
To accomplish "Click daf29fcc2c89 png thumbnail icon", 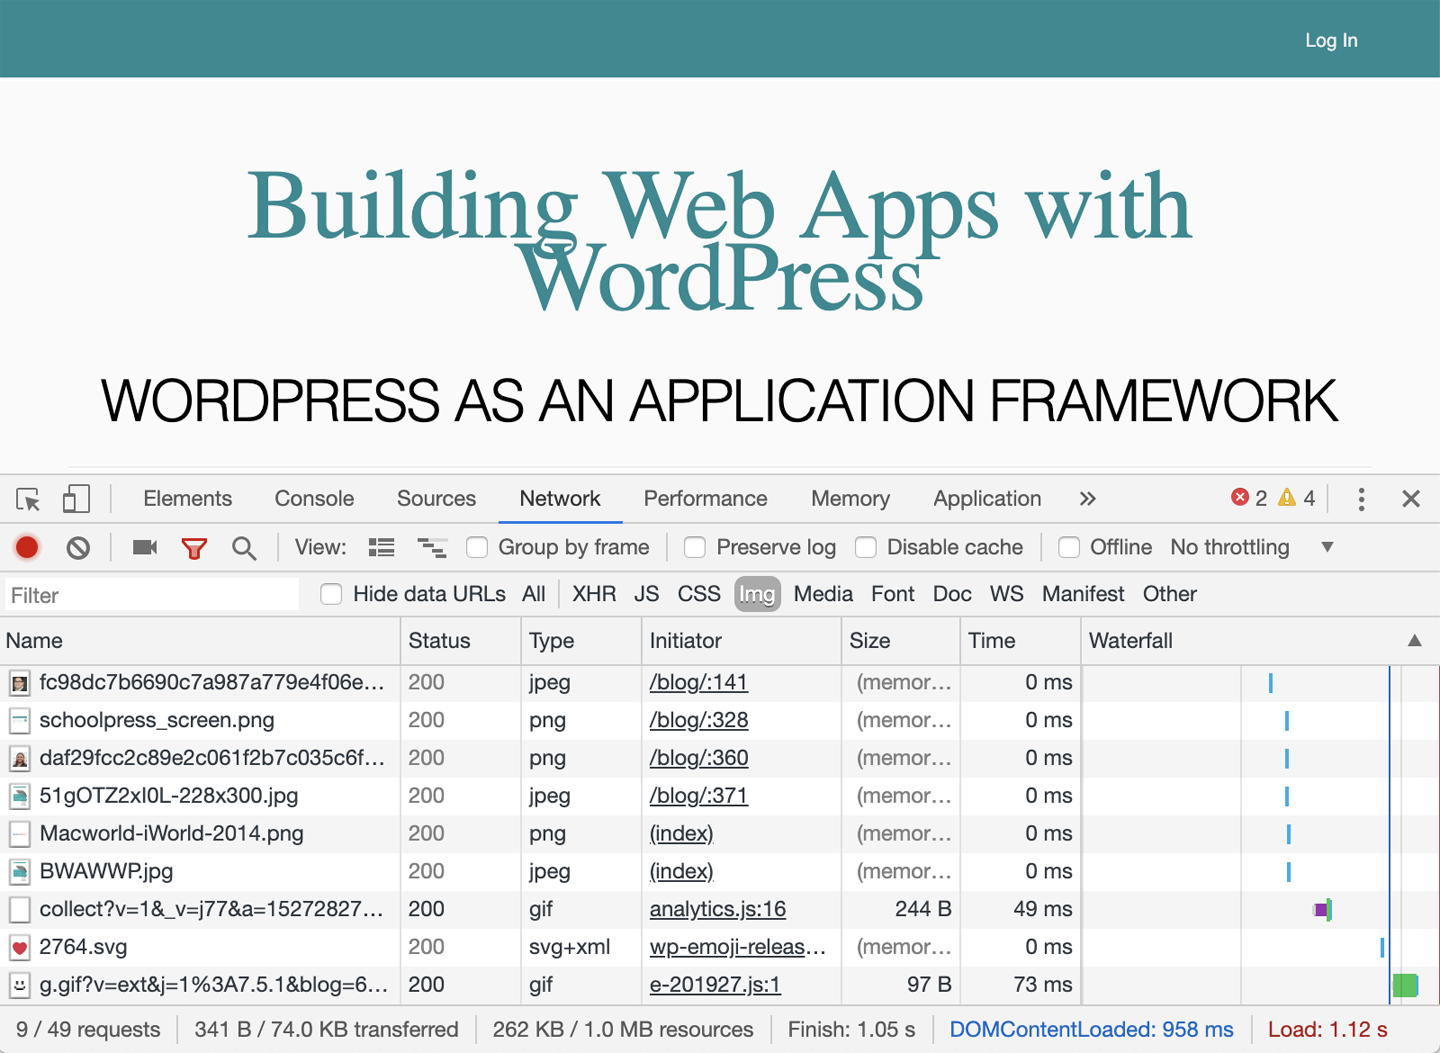I will pos(19,758).
